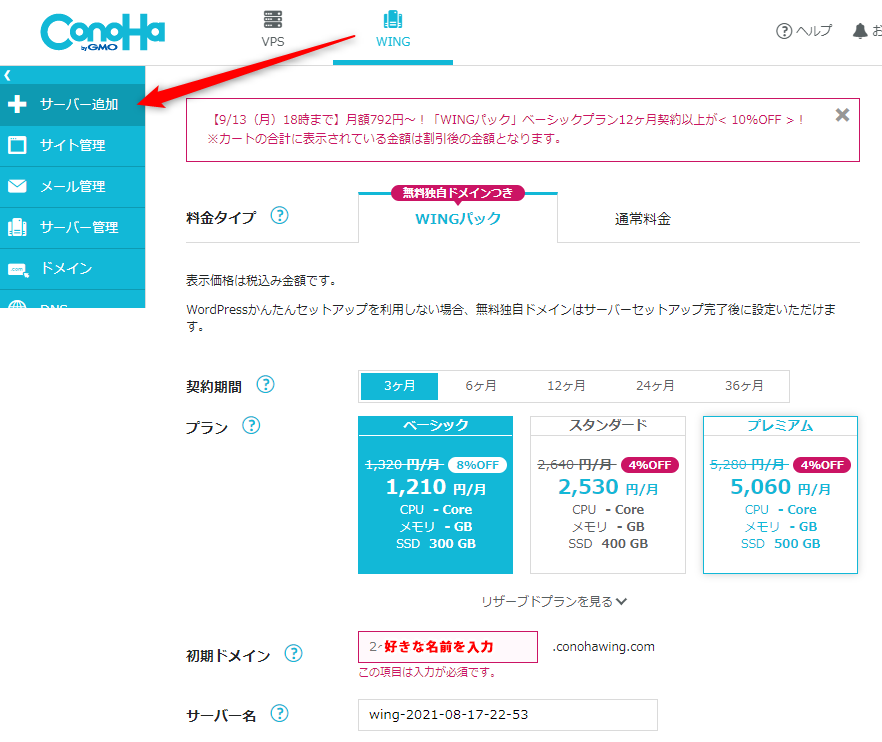Click the ConoHa by GMO logo
882x742 pixels.
102,31
